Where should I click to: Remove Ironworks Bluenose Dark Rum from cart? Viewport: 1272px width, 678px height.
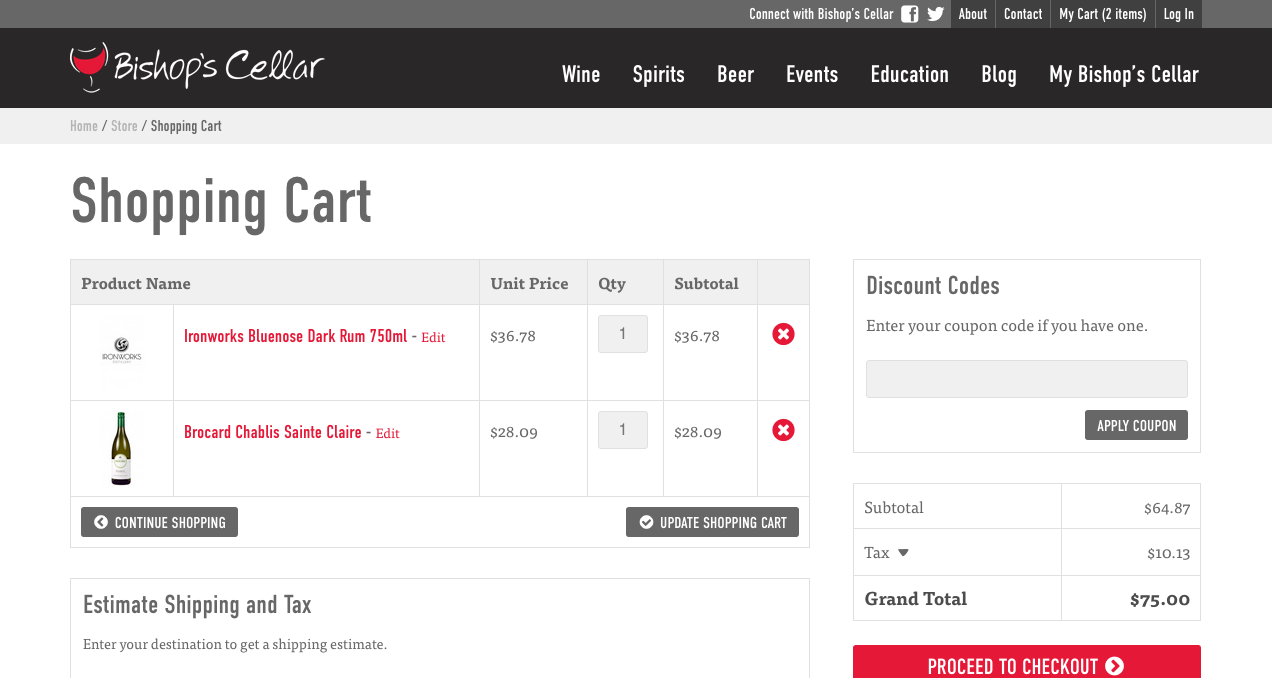784,334
